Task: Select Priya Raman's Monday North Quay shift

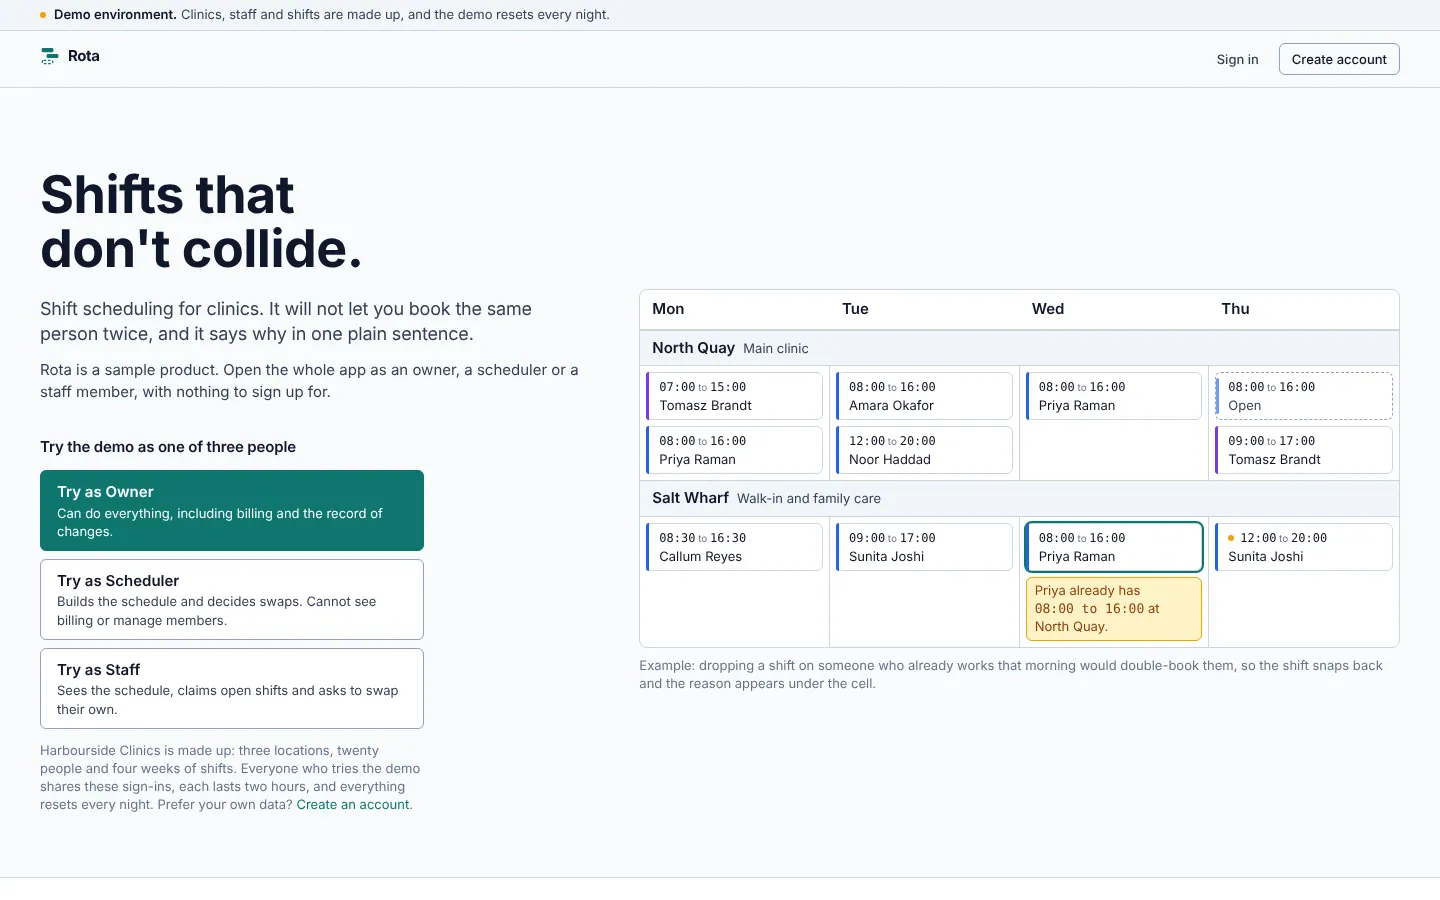Action: tap(734, 450)
